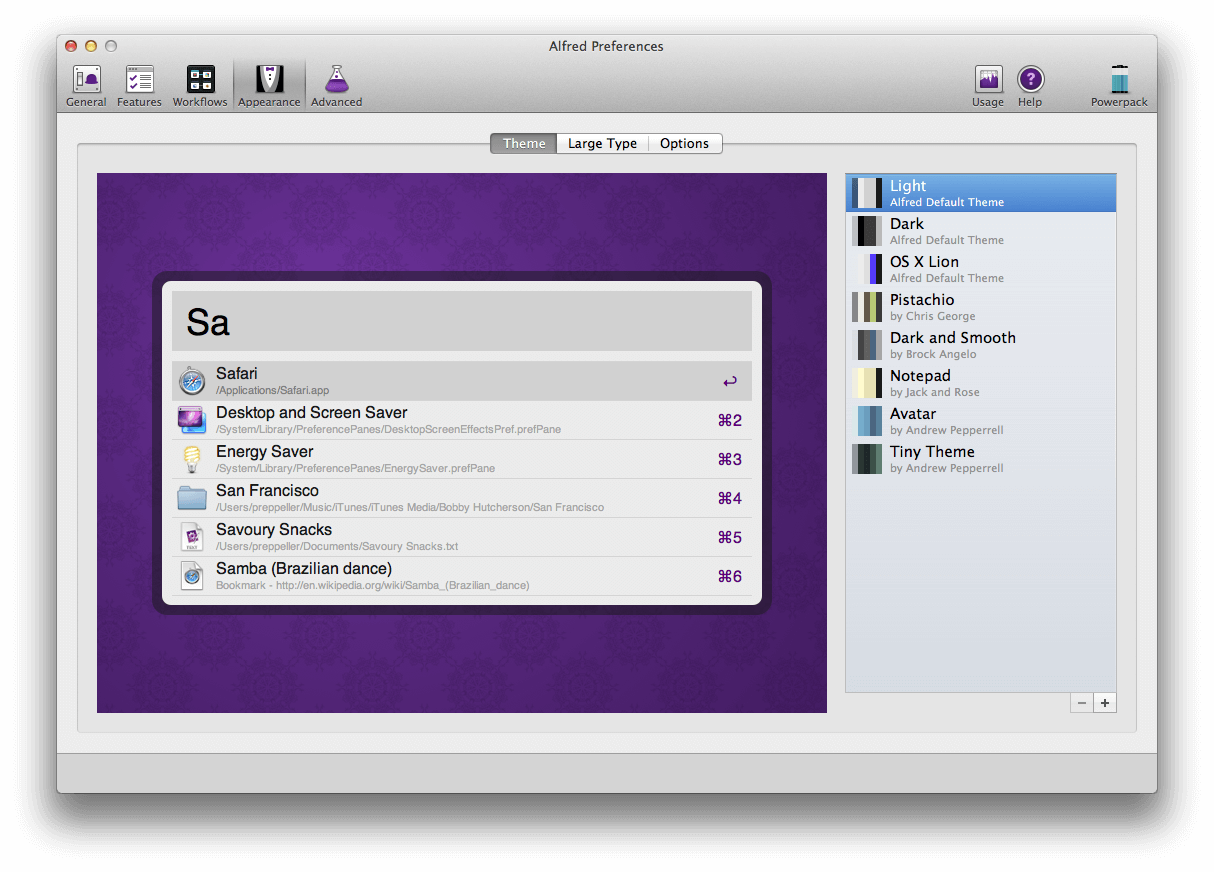Open the General preferences pane
This screenshot has height=872, width=1214.
point(86,84)
